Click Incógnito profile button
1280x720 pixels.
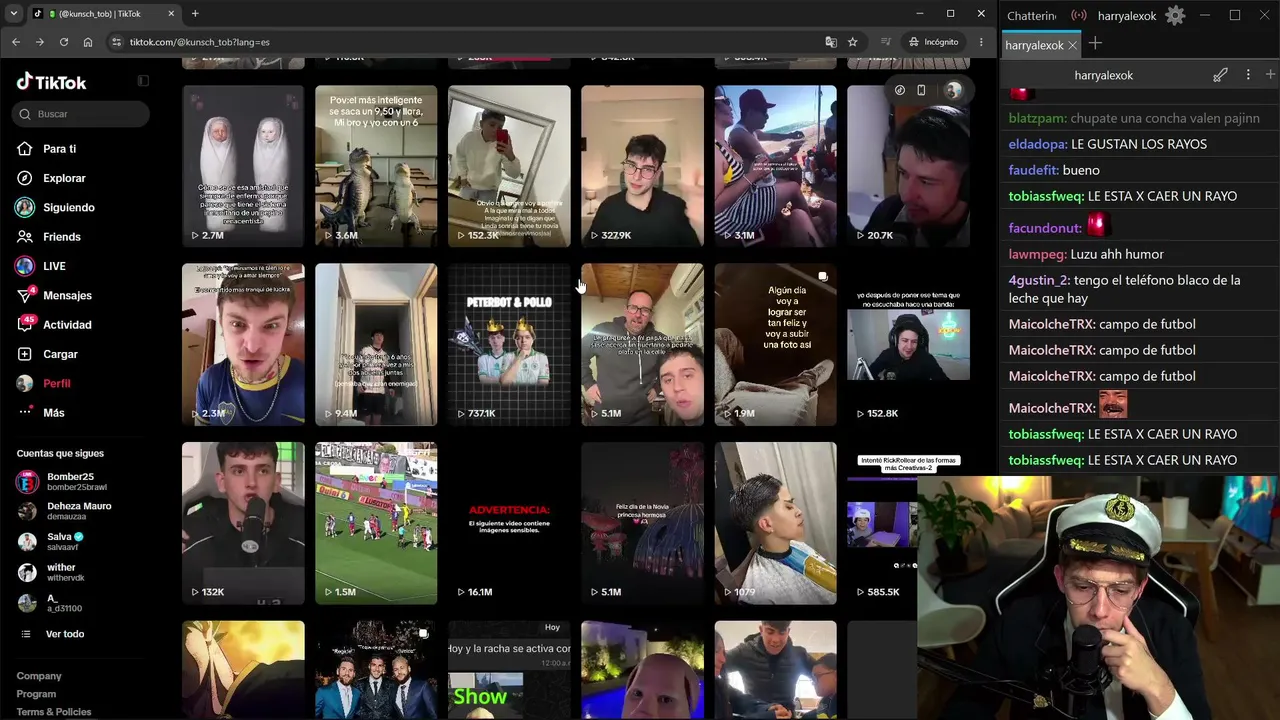click(934, 42)
